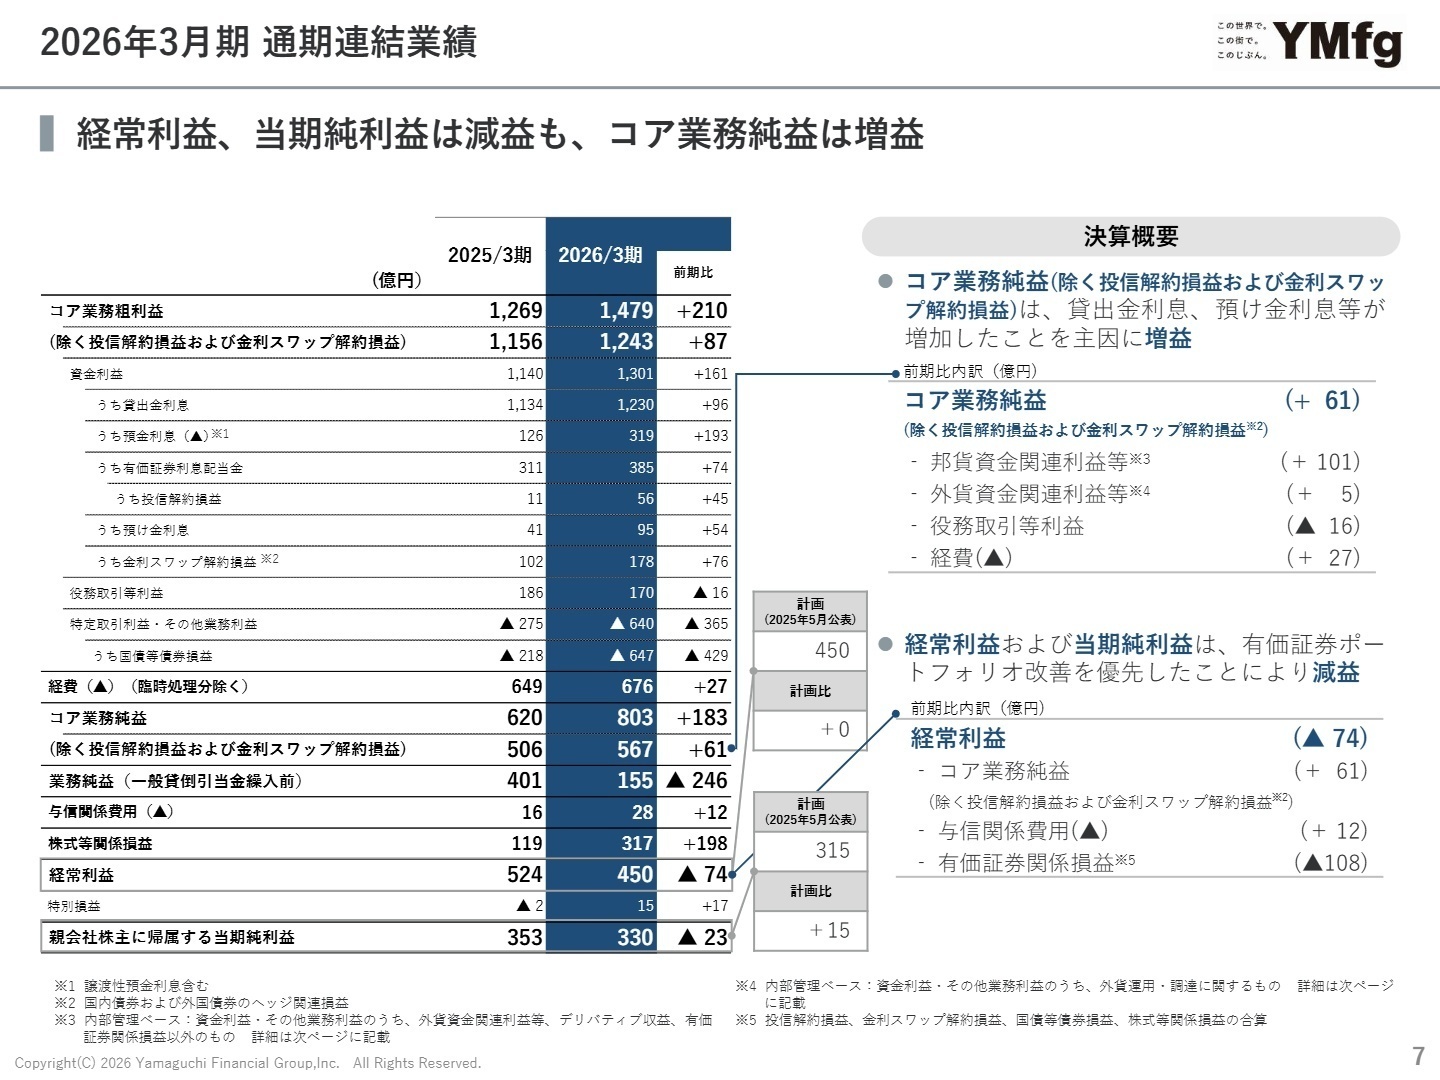The width and height of the screenshot is (1440, 1080).
Task: Click the headline about 経常利益 and 当期純利益 減益
Action: point(500,134)
